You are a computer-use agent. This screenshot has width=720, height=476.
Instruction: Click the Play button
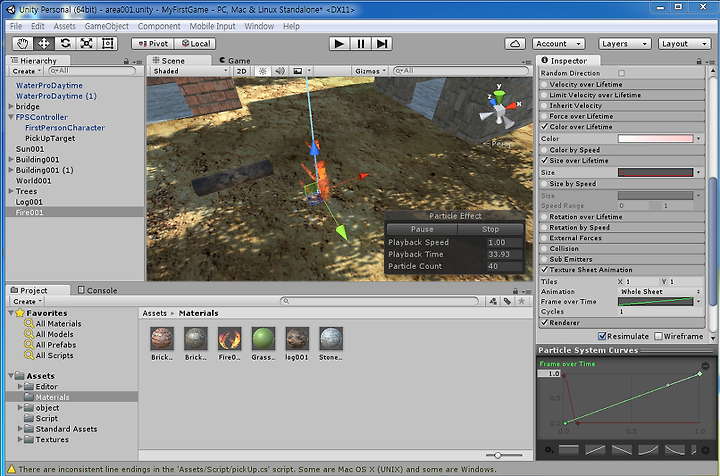point(339,44)
